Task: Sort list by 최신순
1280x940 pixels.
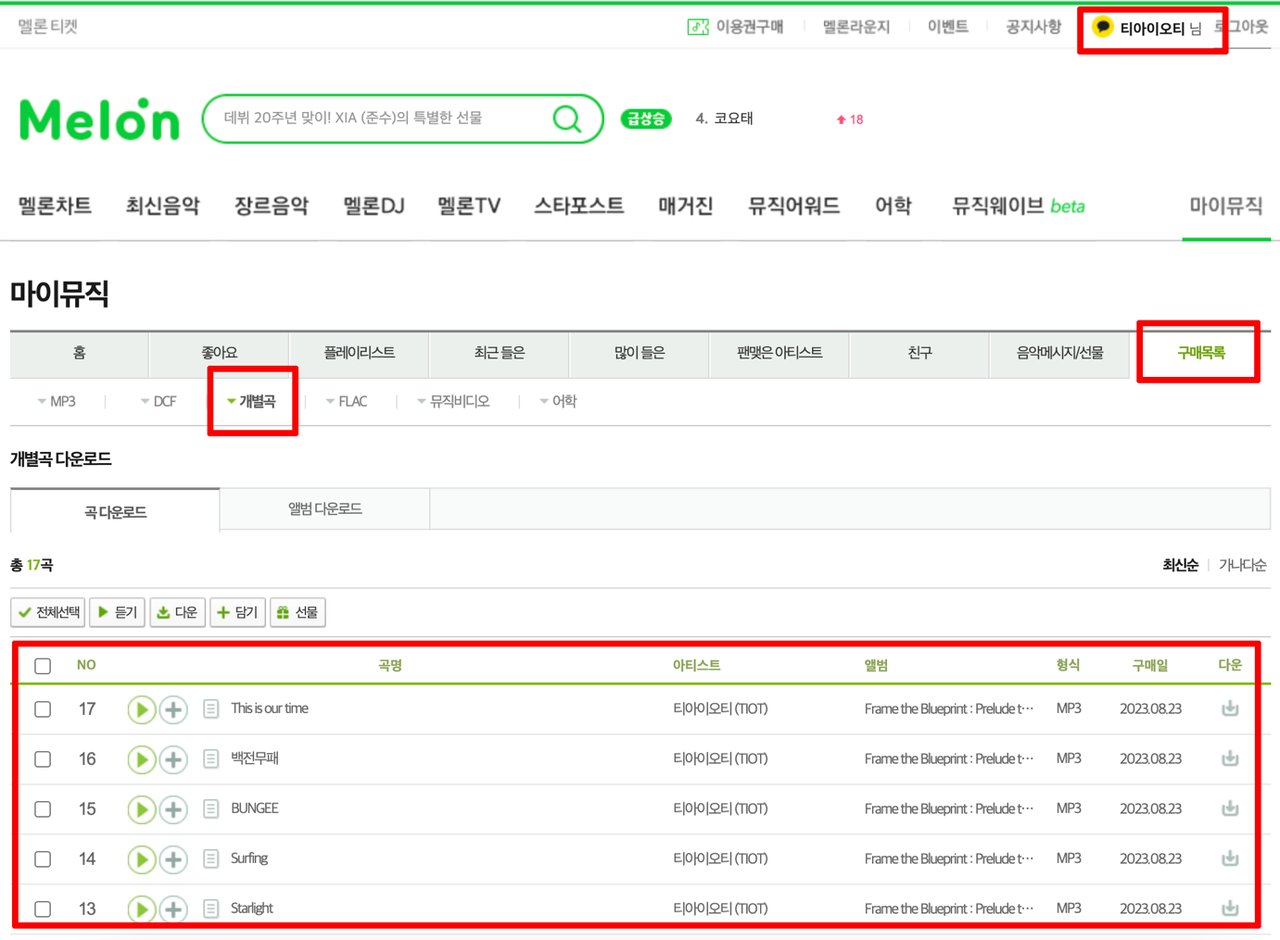Action: [x=1180, y=565]
